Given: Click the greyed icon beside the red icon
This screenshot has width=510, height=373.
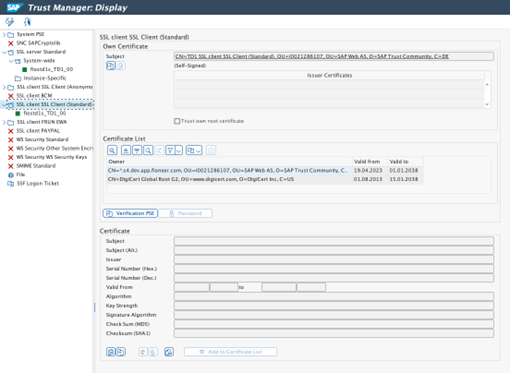Looking at the screenshot, I should 153,352.
